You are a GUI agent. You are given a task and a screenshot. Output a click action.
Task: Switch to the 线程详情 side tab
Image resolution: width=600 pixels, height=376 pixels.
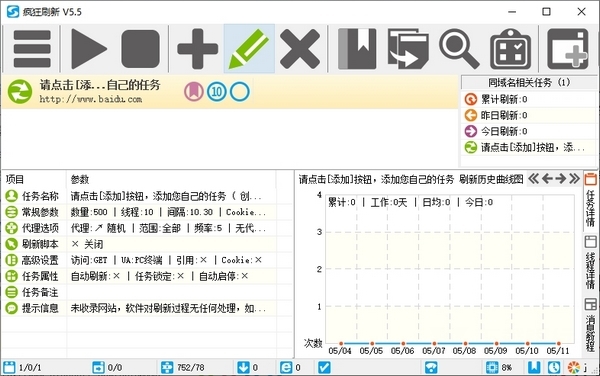[x=590, y=262]
